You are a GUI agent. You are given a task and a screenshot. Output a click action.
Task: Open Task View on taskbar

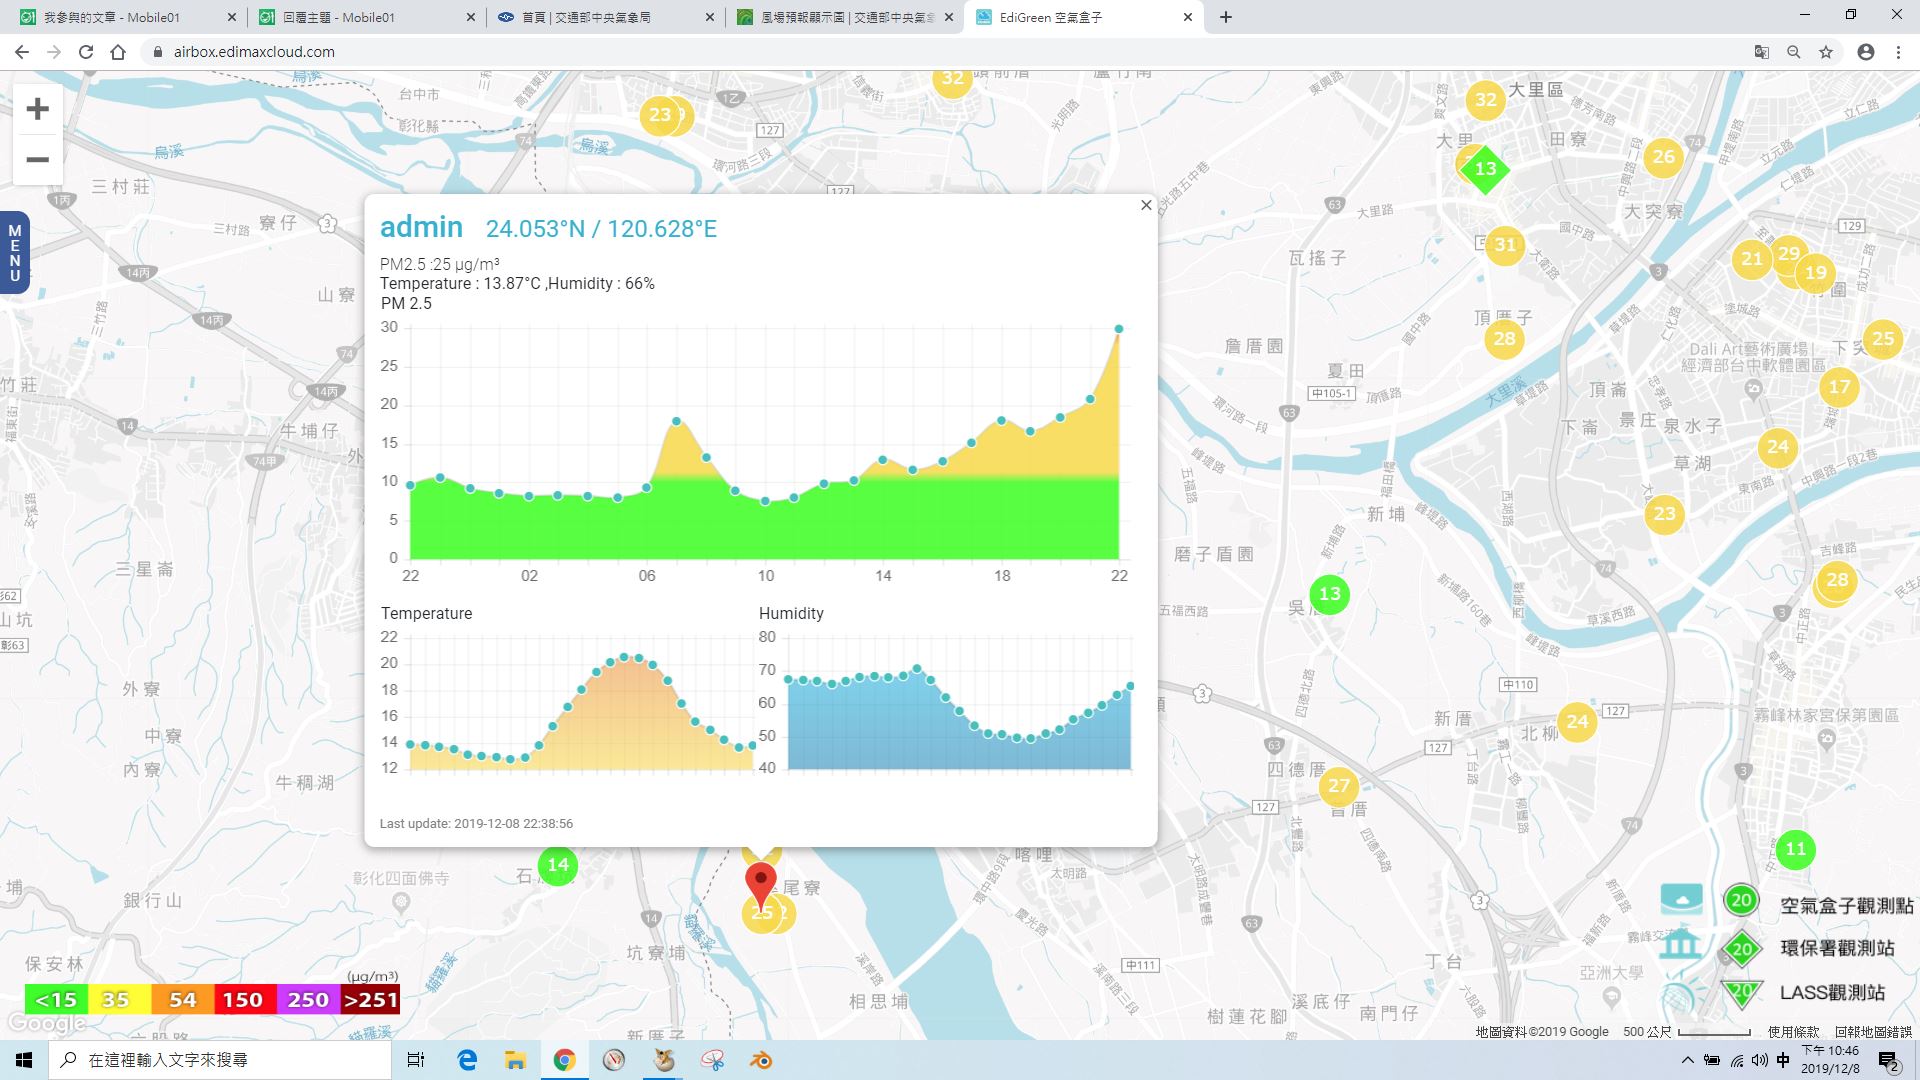pos(416,1060)
